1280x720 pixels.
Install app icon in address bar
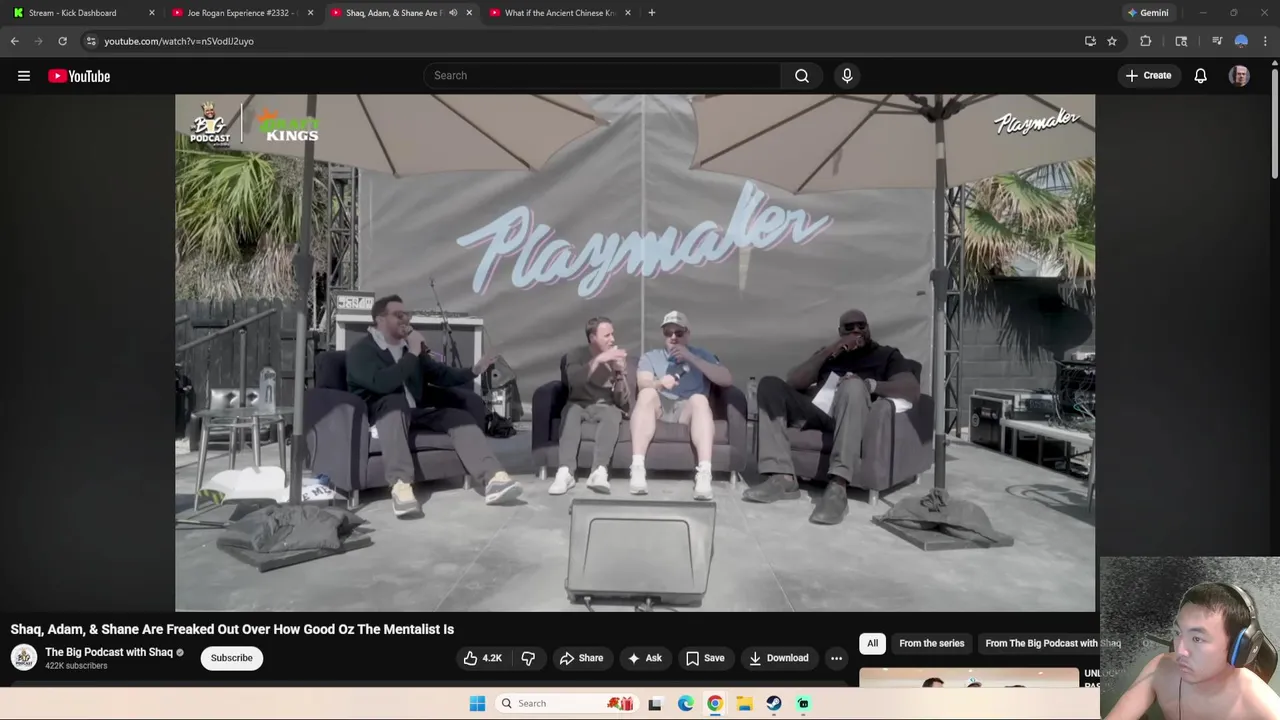point(1090,41)
